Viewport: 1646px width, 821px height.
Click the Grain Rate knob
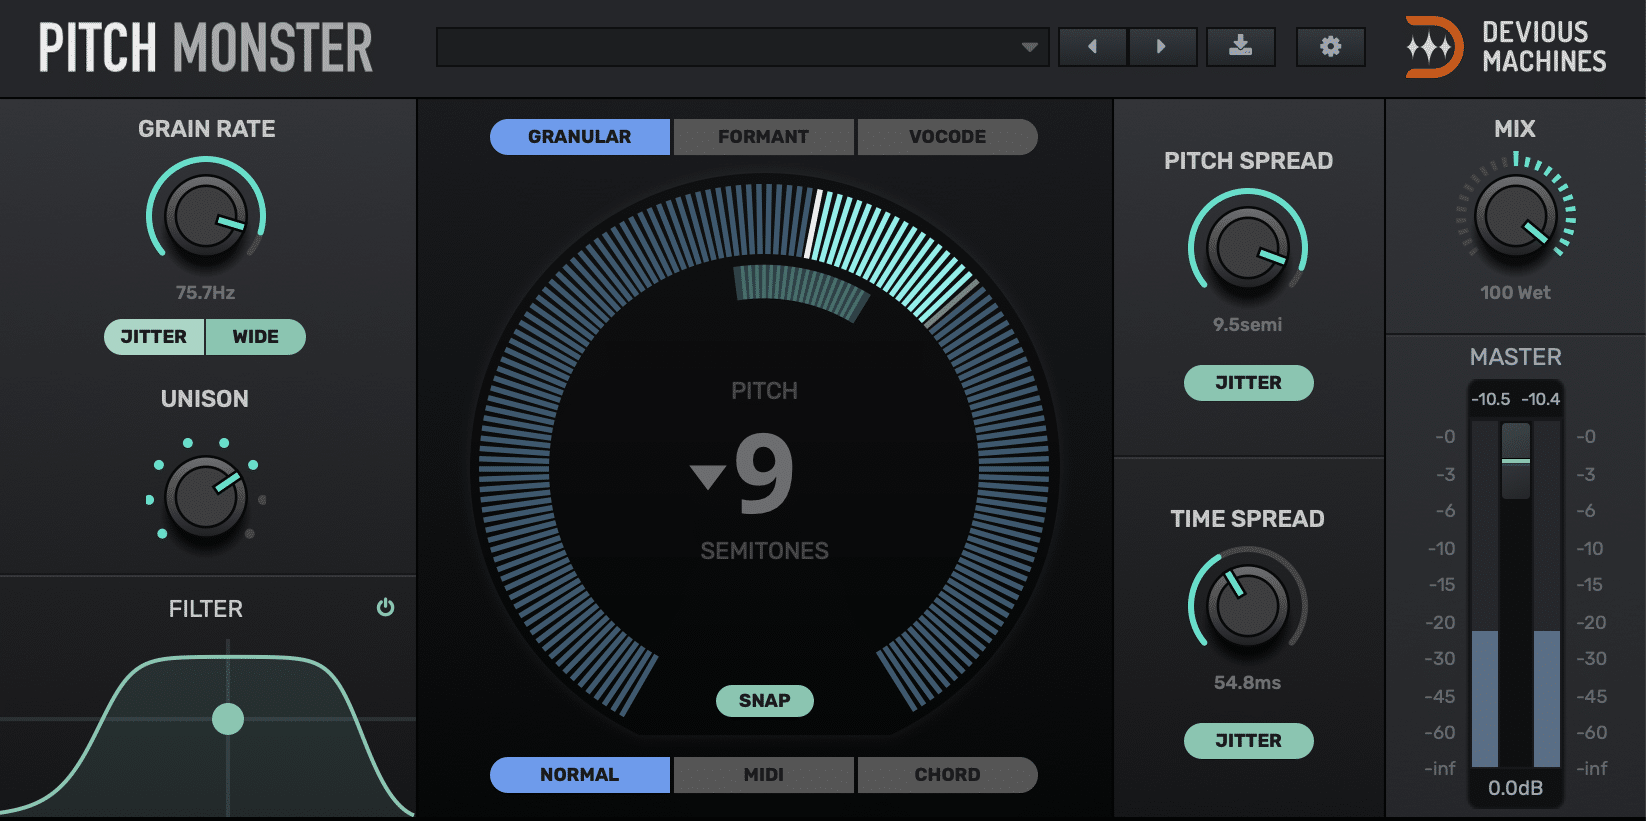click(x=206, y=216)
